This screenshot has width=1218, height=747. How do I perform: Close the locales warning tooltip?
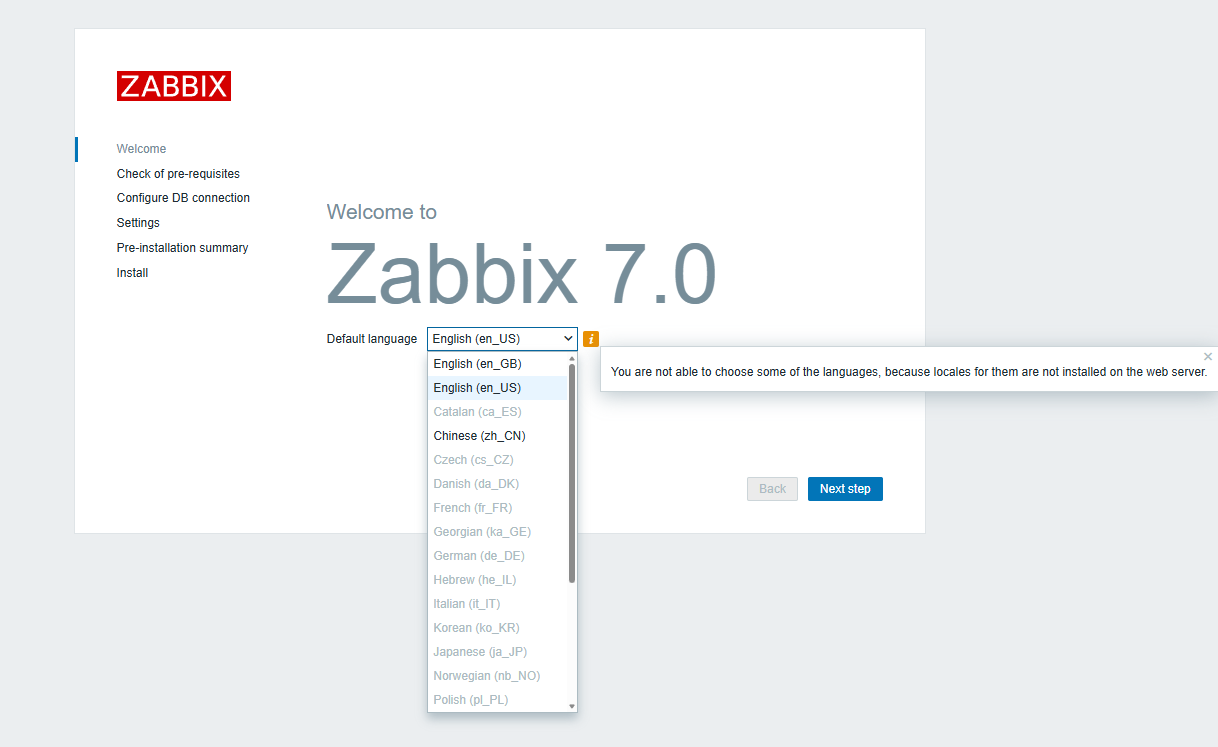(1208, 356)
